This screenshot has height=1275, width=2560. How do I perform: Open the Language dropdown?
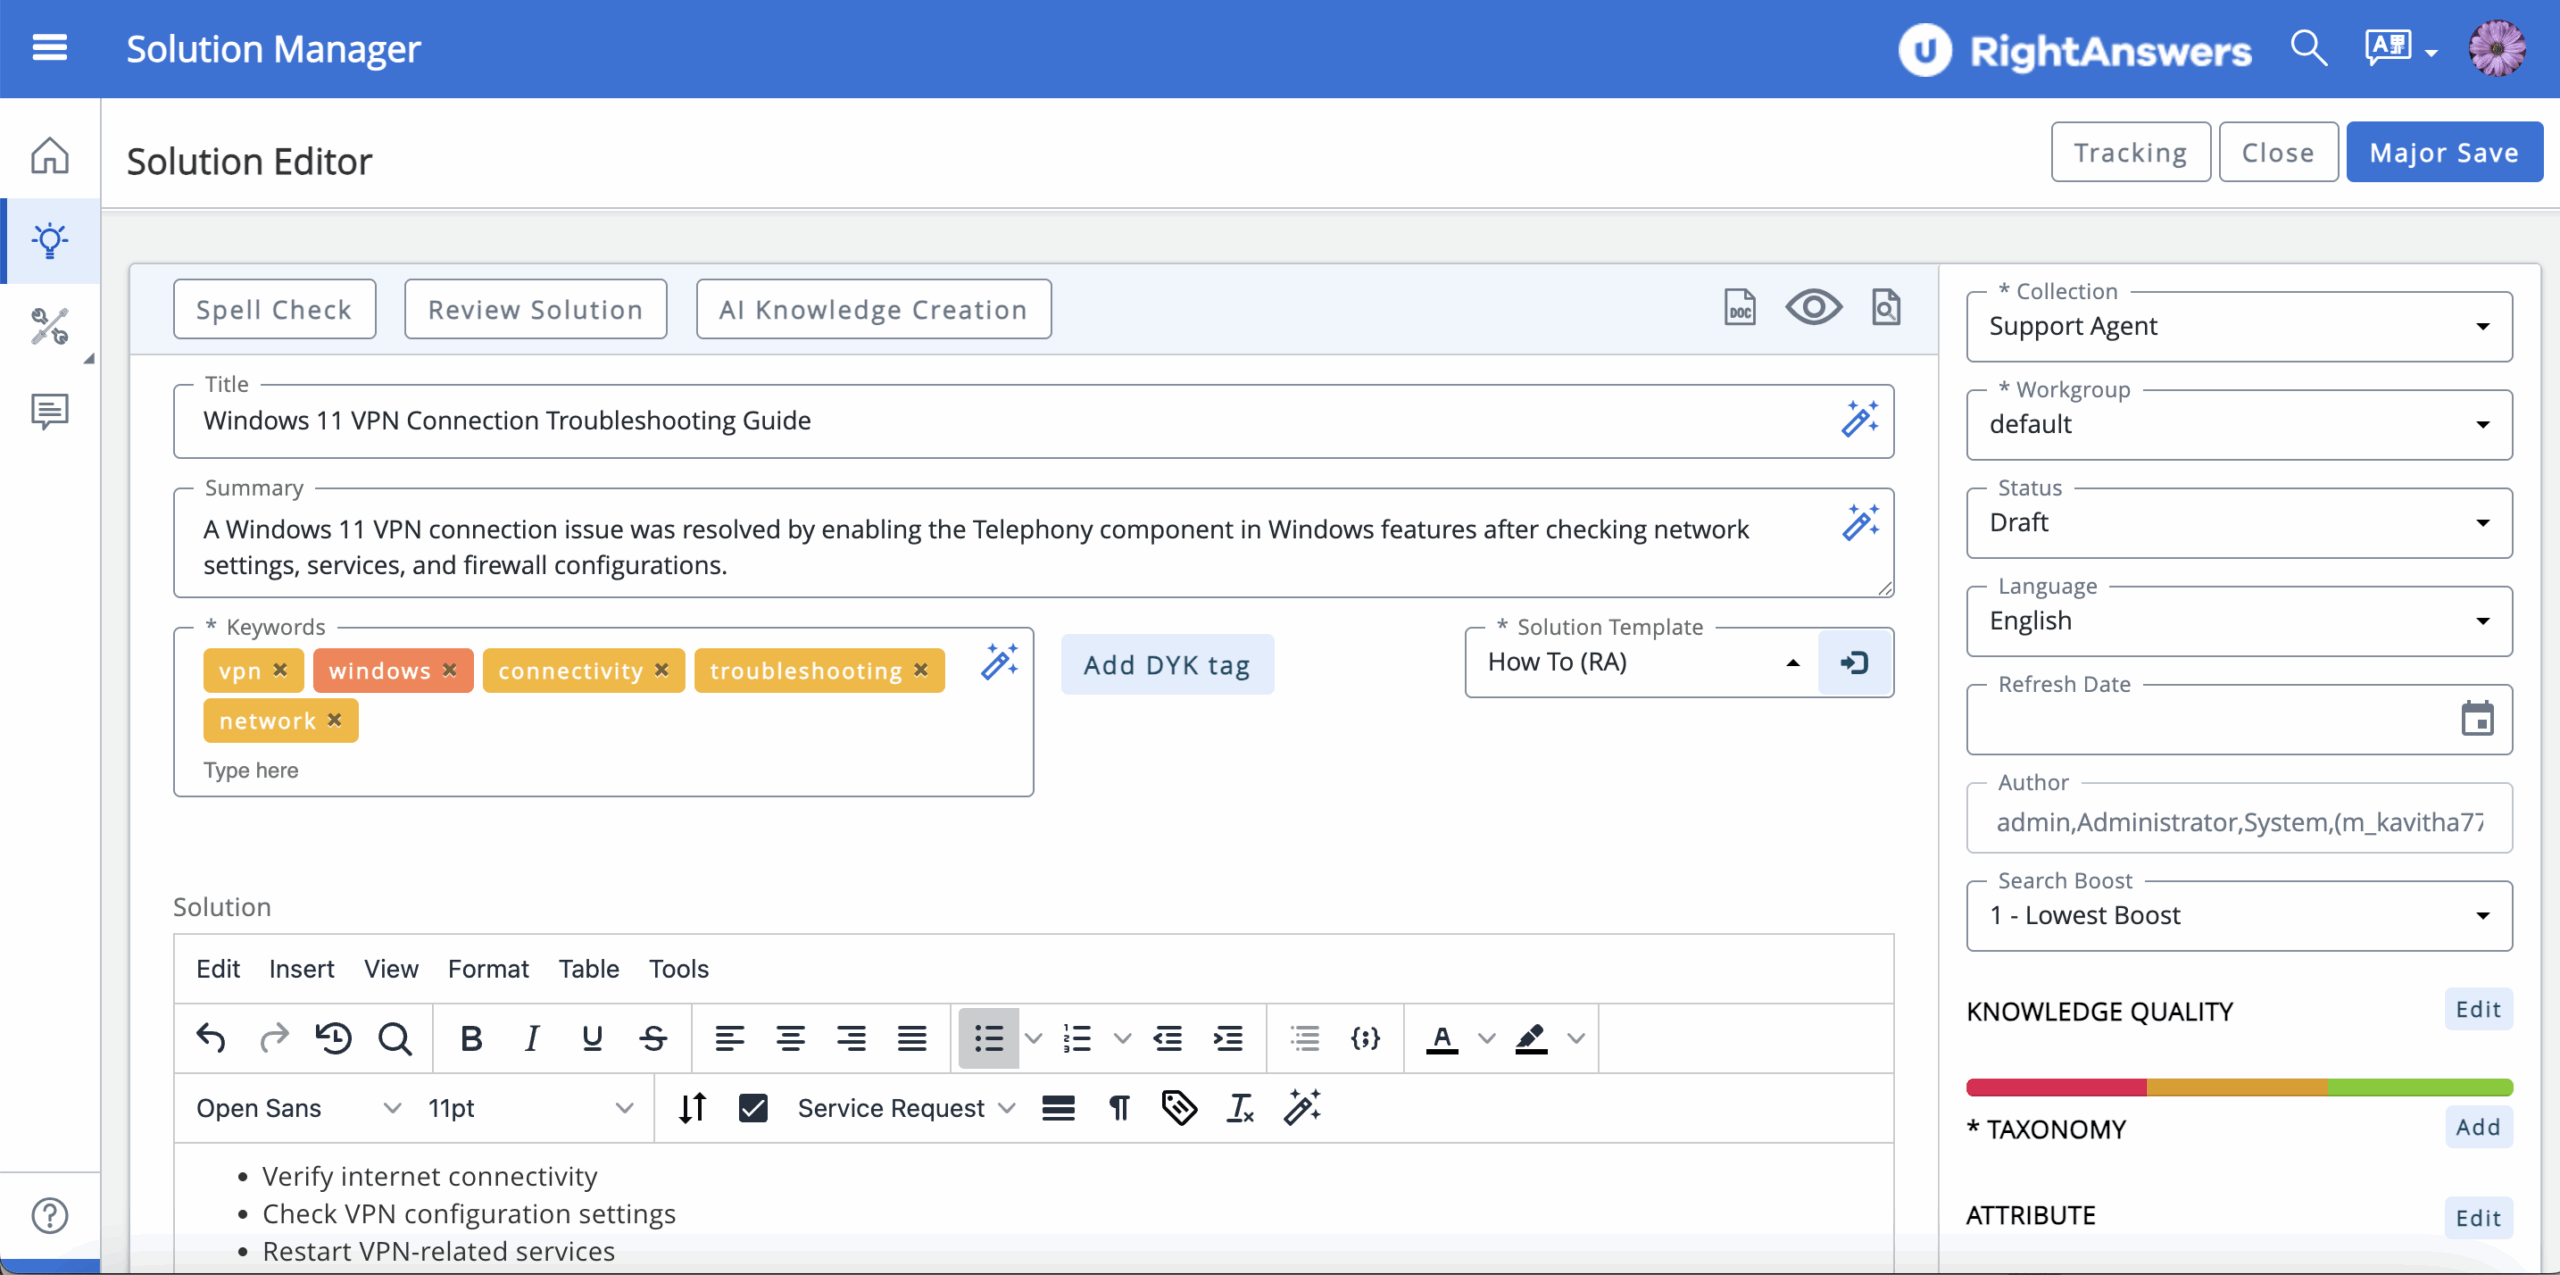point(2239,620)
